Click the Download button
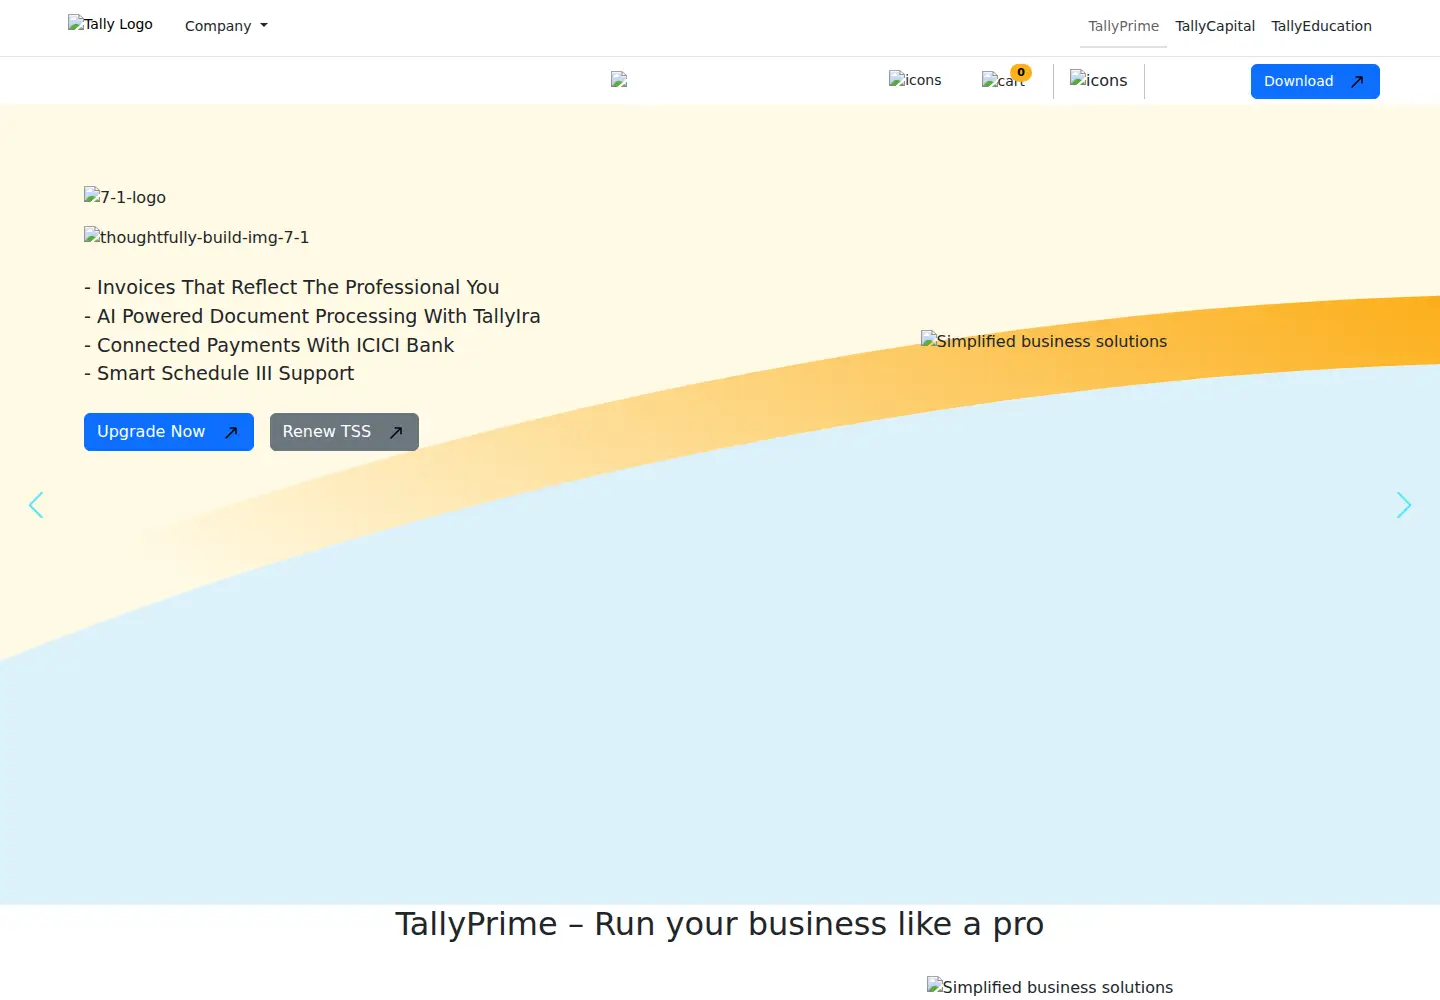This screenshot has width=1440, height=1000. pyautogui.click(x=1315, y=81)
